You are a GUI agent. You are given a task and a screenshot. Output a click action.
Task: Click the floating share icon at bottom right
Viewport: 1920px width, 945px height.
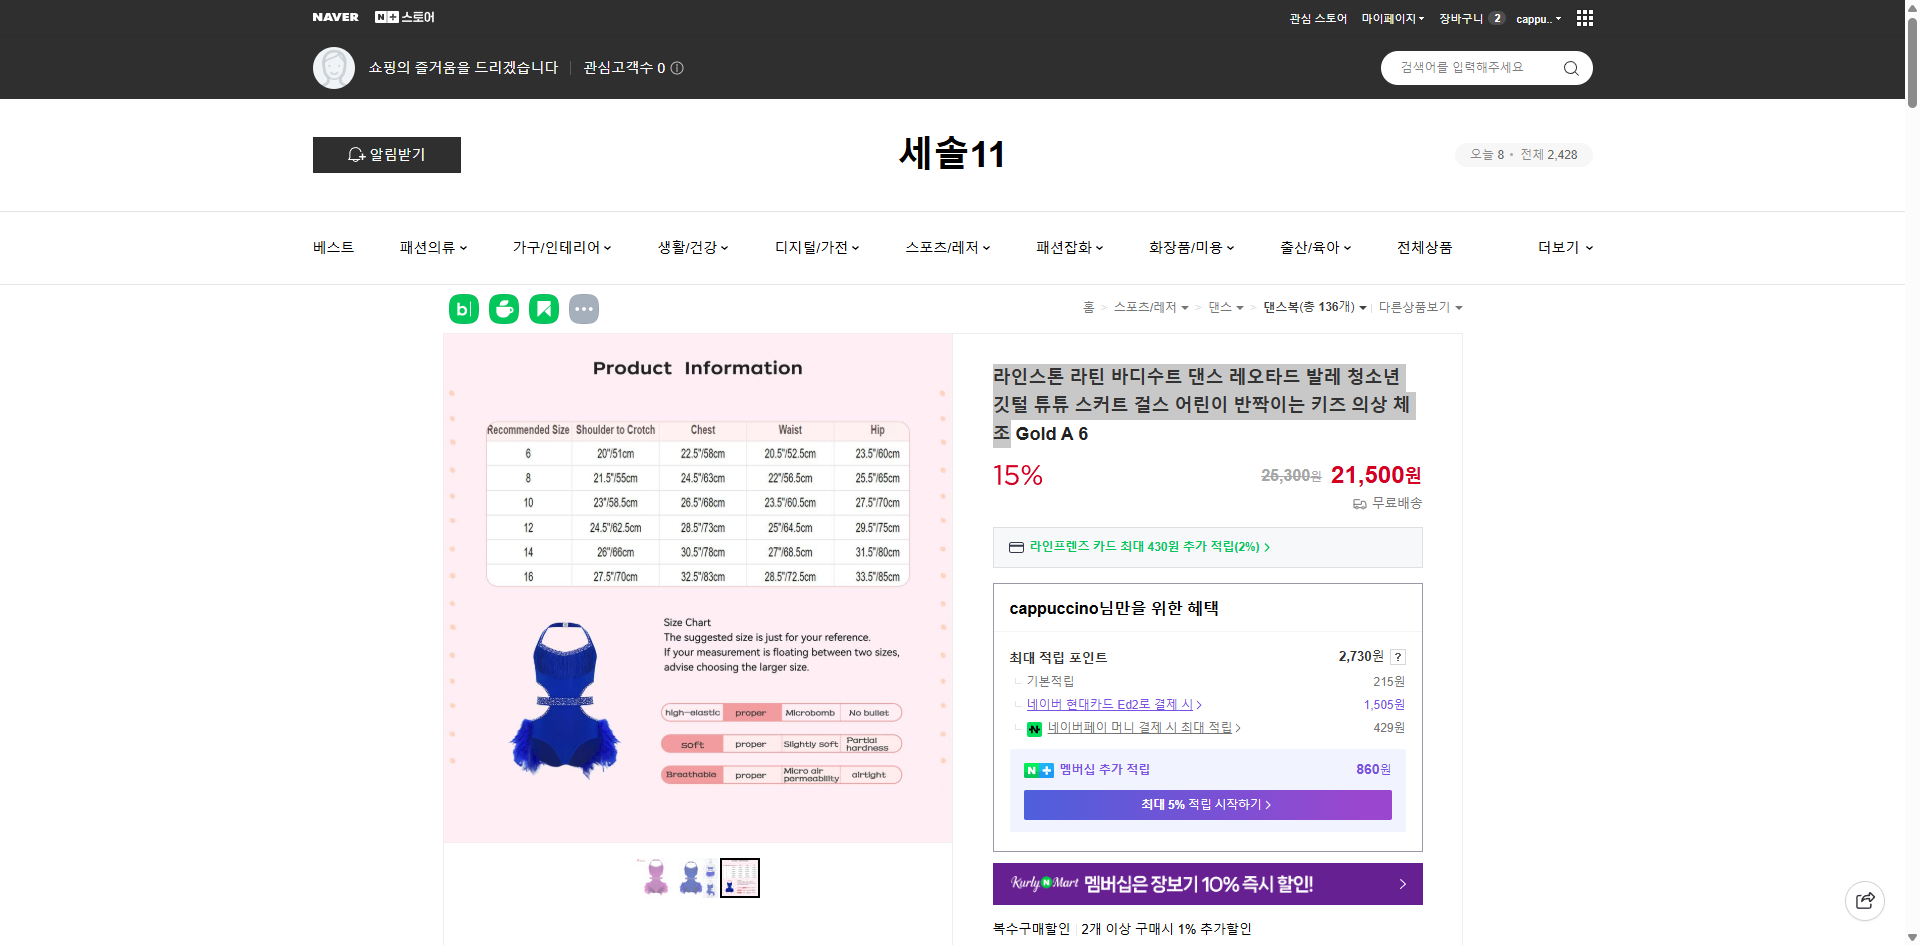coord(1865,900)
